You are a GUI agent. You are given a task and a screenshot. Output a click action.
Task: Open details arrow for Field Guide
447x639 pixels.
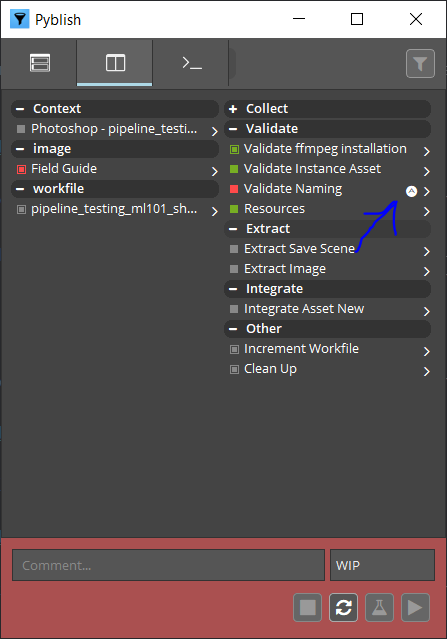coord(214,171)
